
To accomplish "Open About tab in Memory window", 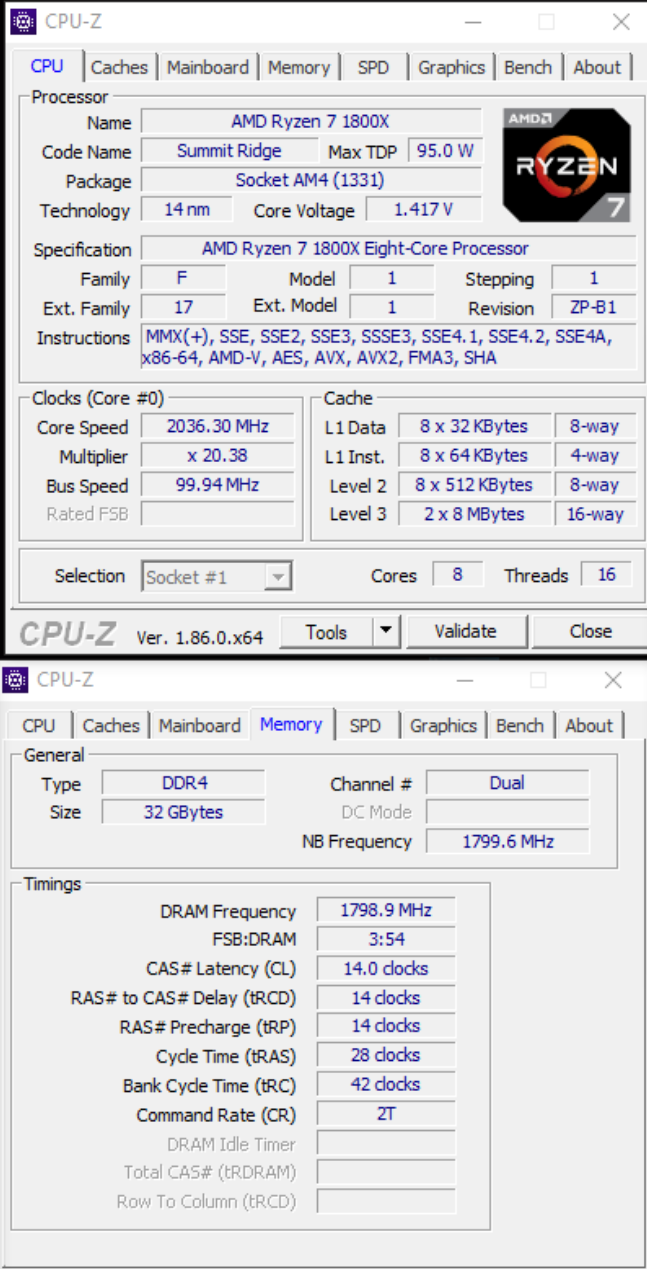I will click(x=589, y=725).
